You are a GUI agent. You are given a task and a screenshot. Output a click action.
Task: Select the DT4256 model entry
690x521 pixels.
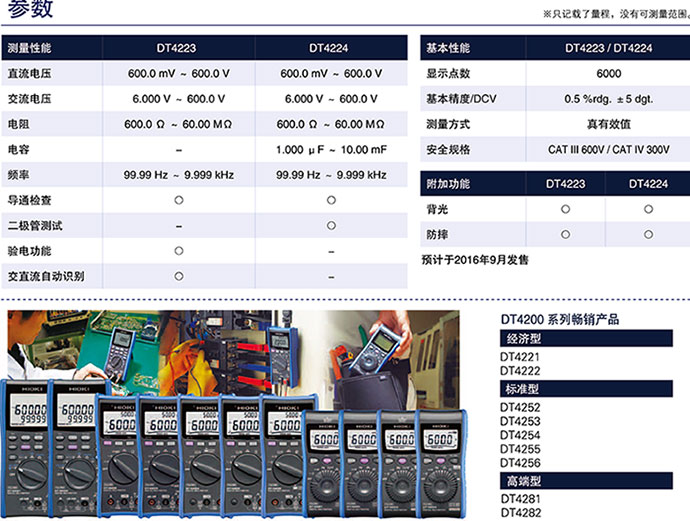(x=520, y=463)
